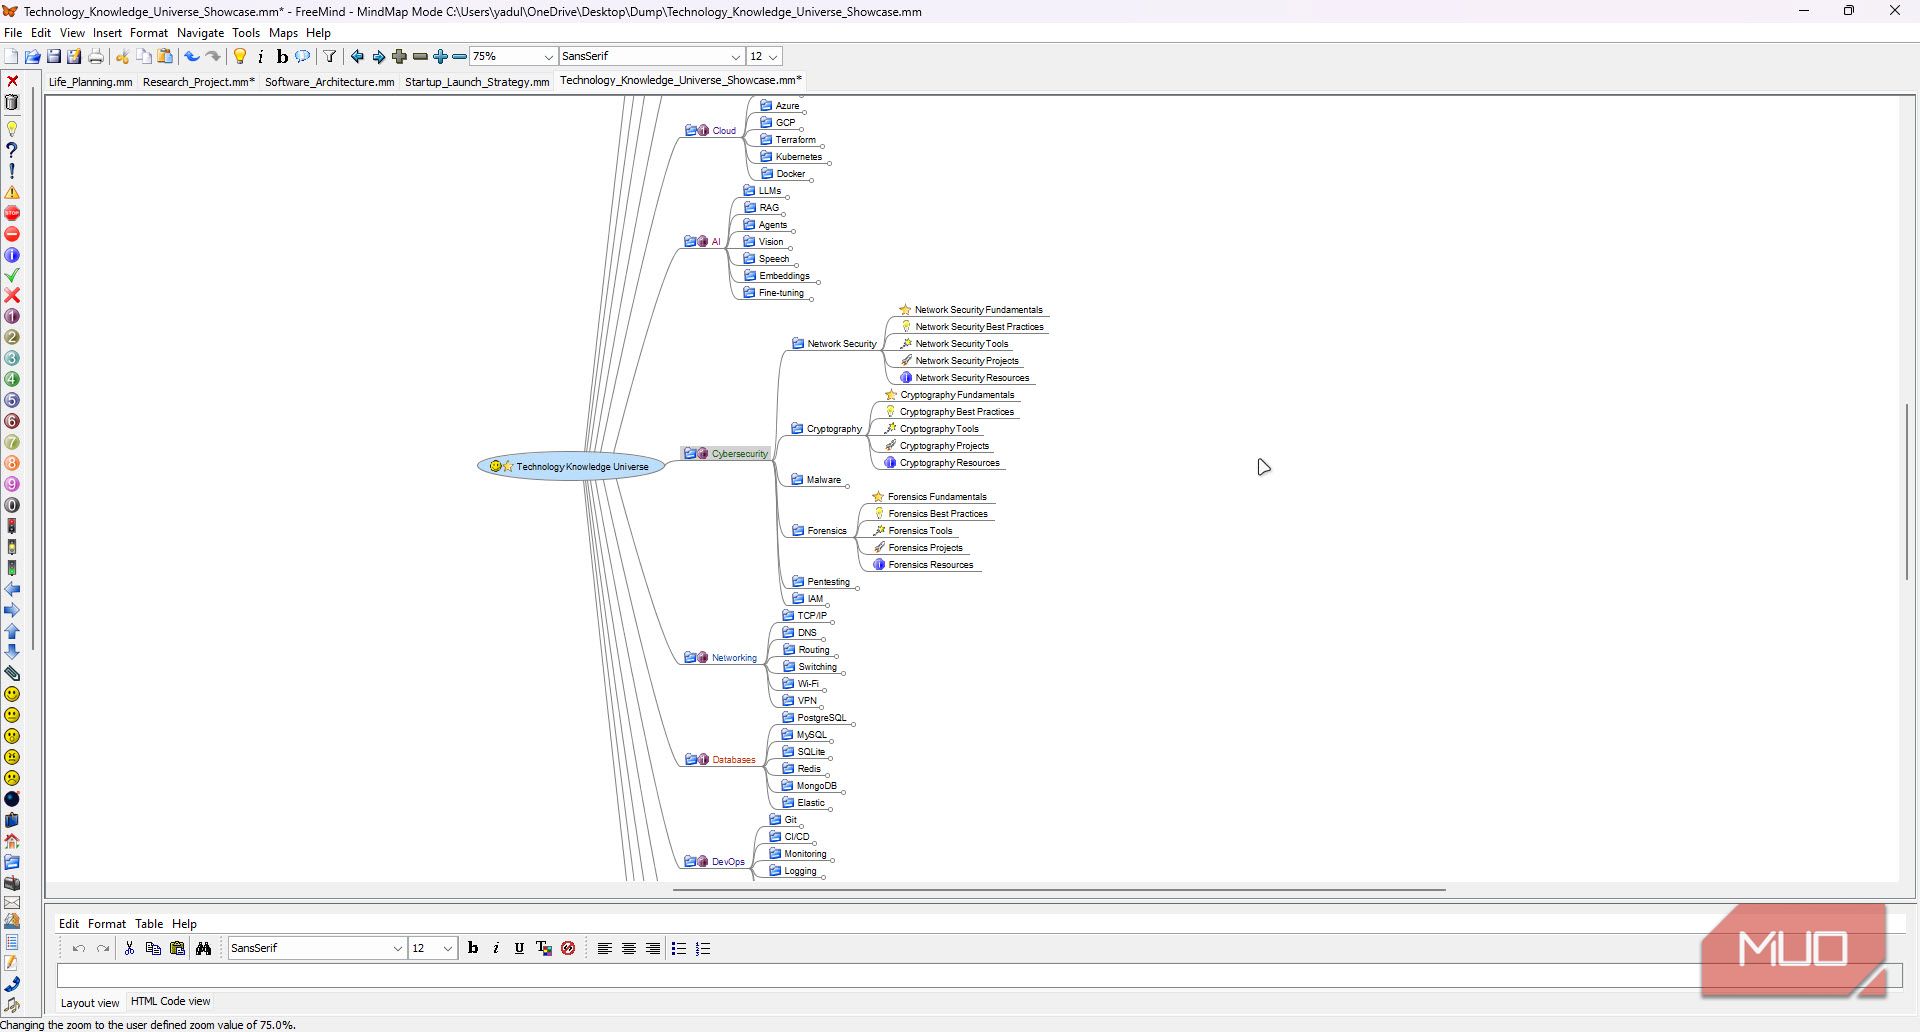Screen dimensions: 1920x1032
Task: Add the black bomb icon
Action: (x=12, y=799)
